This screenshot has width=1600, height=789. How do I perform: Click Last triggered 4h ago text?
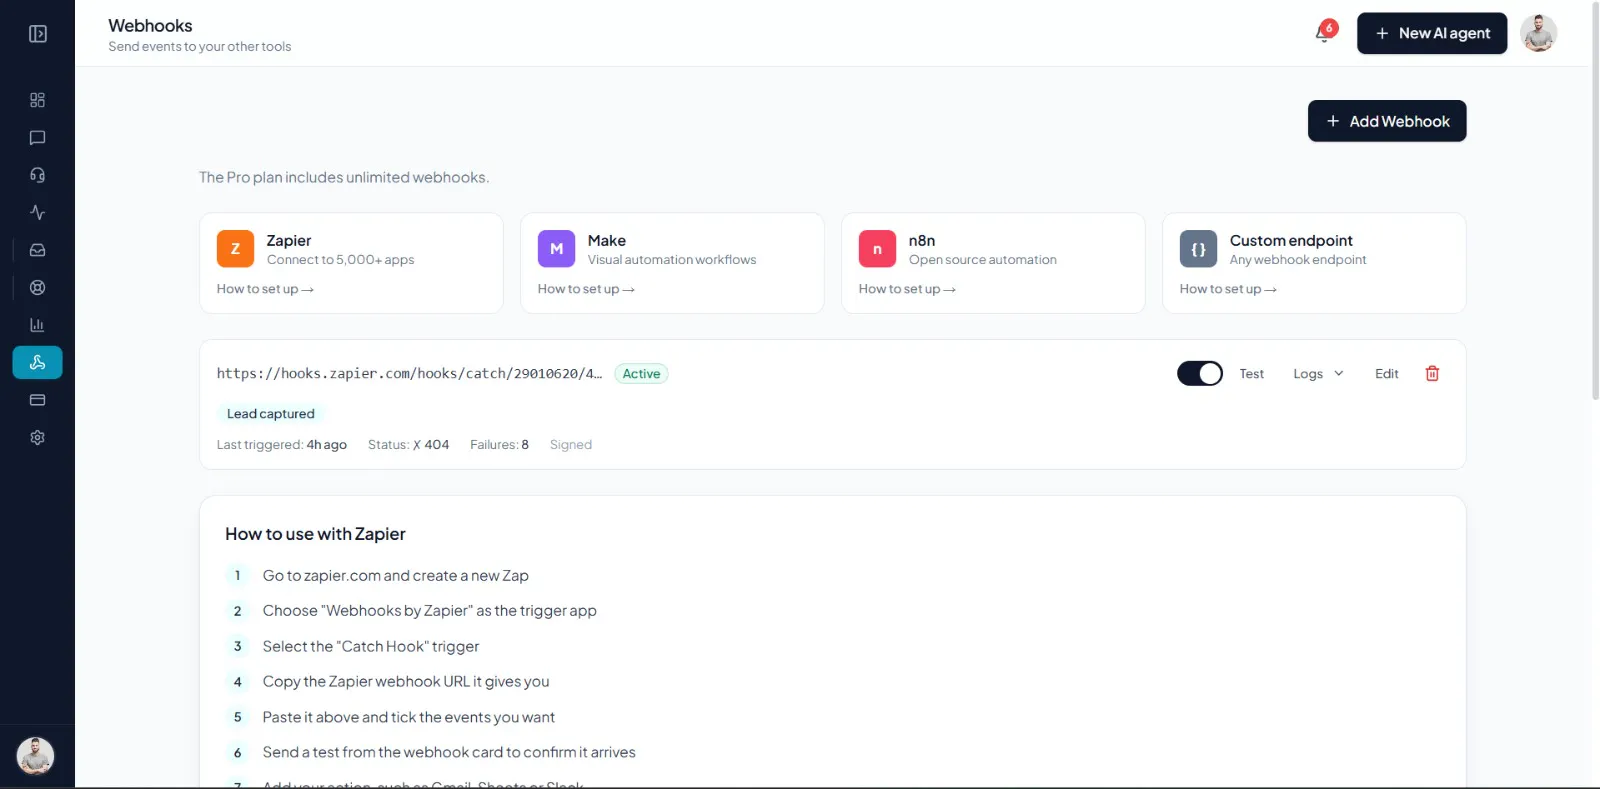pos(282,445)
